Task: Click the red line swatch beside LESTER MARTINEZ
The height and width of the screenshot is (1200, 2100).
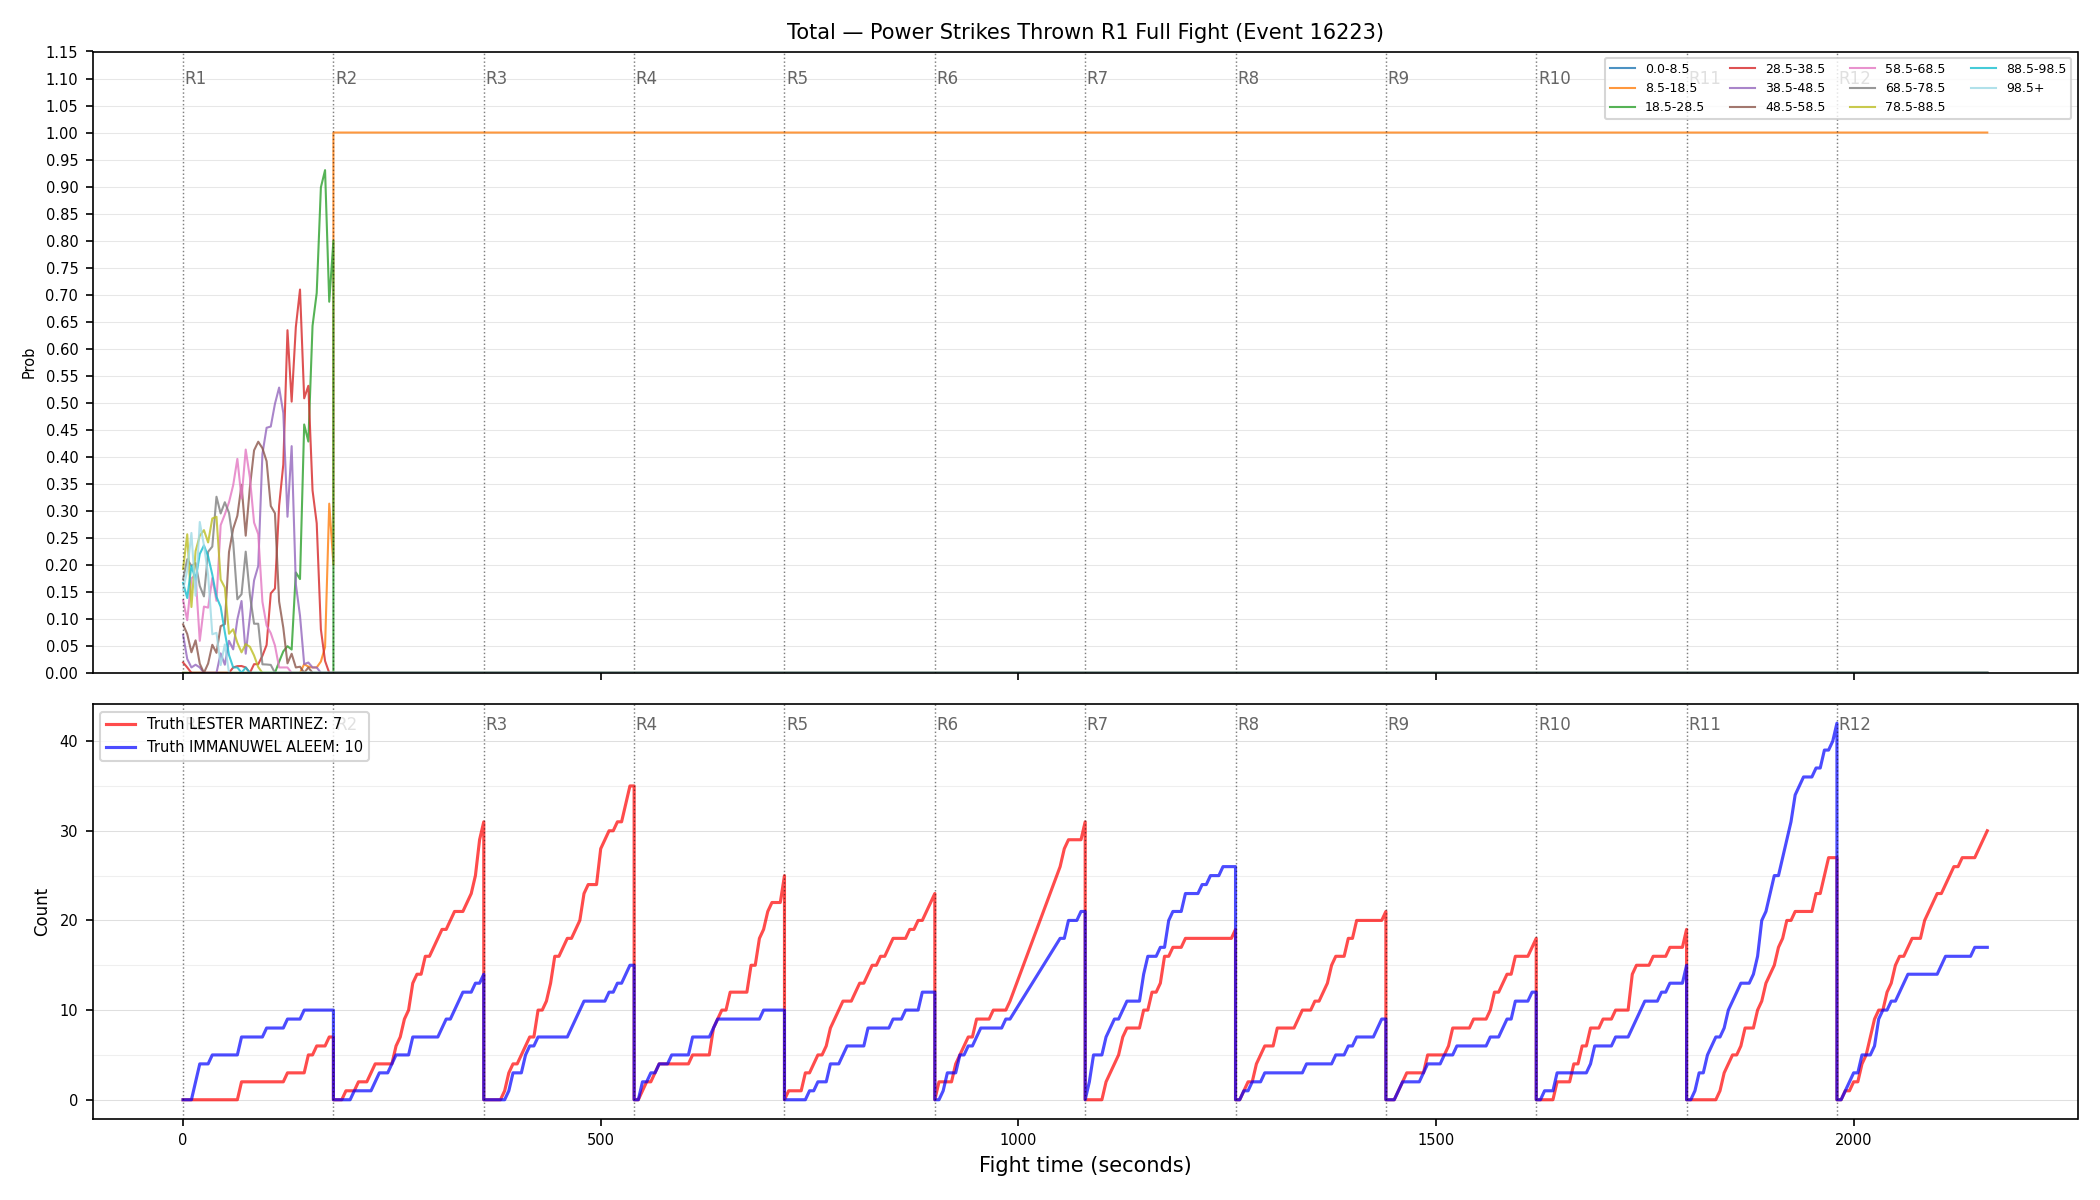Action: click(x=121, y=724)
